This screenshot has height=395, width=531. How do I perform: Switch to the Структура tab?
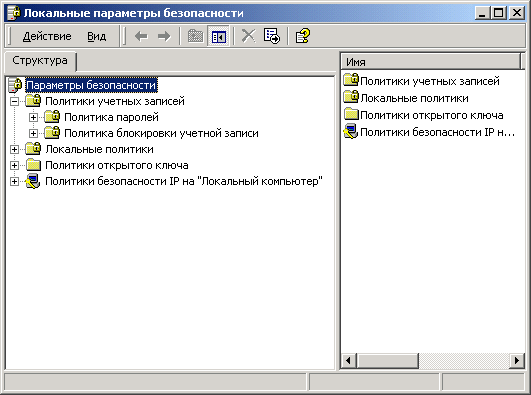(40, 61)
